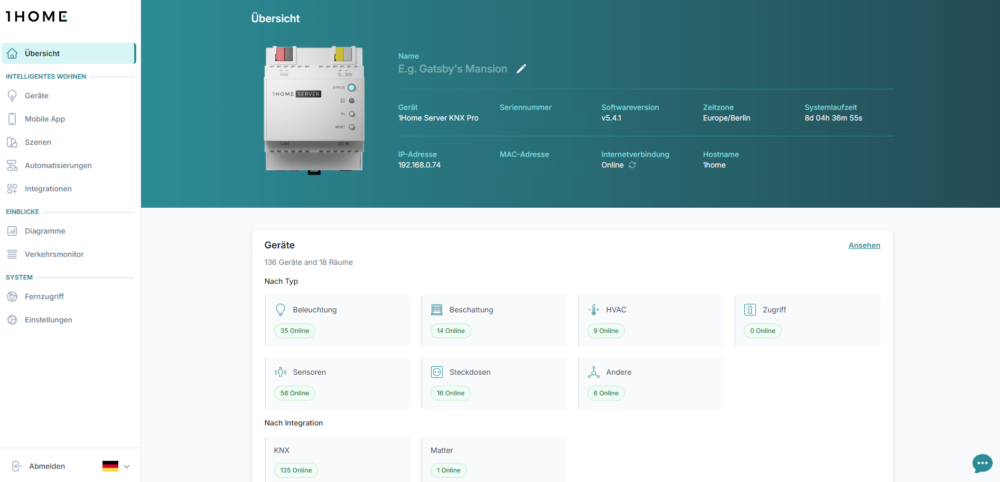This screenshot has width=1000, height=482.
Task: Click the 6 Online Andere badge
Action: coord(606,393)
